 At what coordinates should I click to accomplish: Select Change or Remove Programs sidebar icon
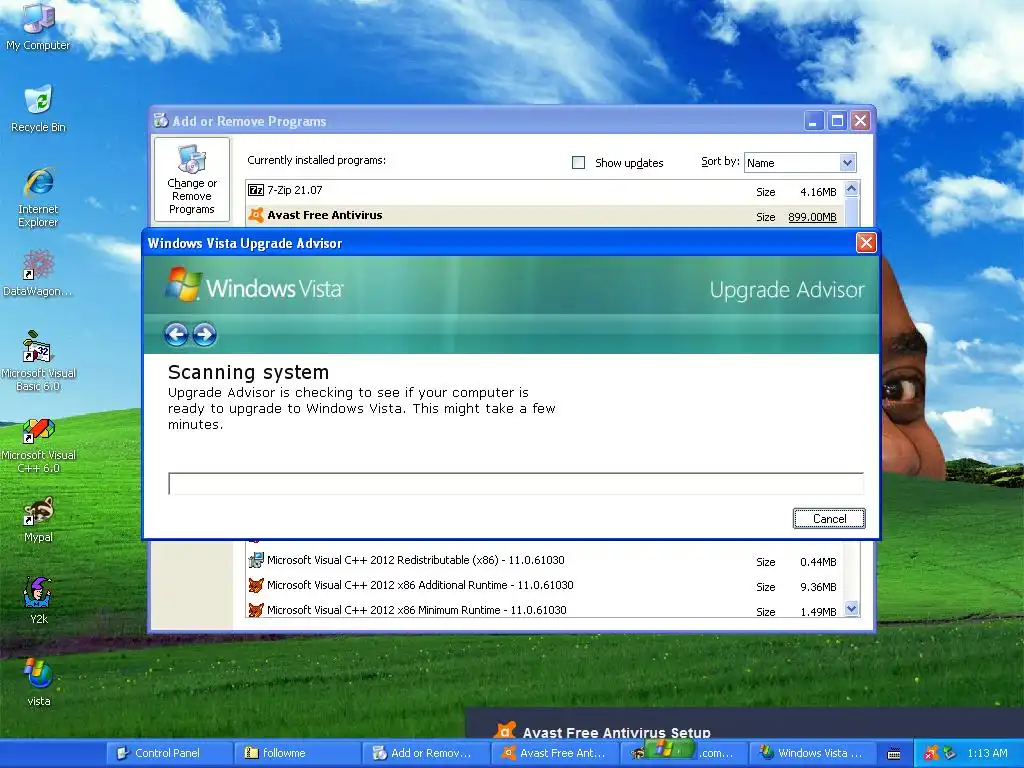tap(191, 179)
